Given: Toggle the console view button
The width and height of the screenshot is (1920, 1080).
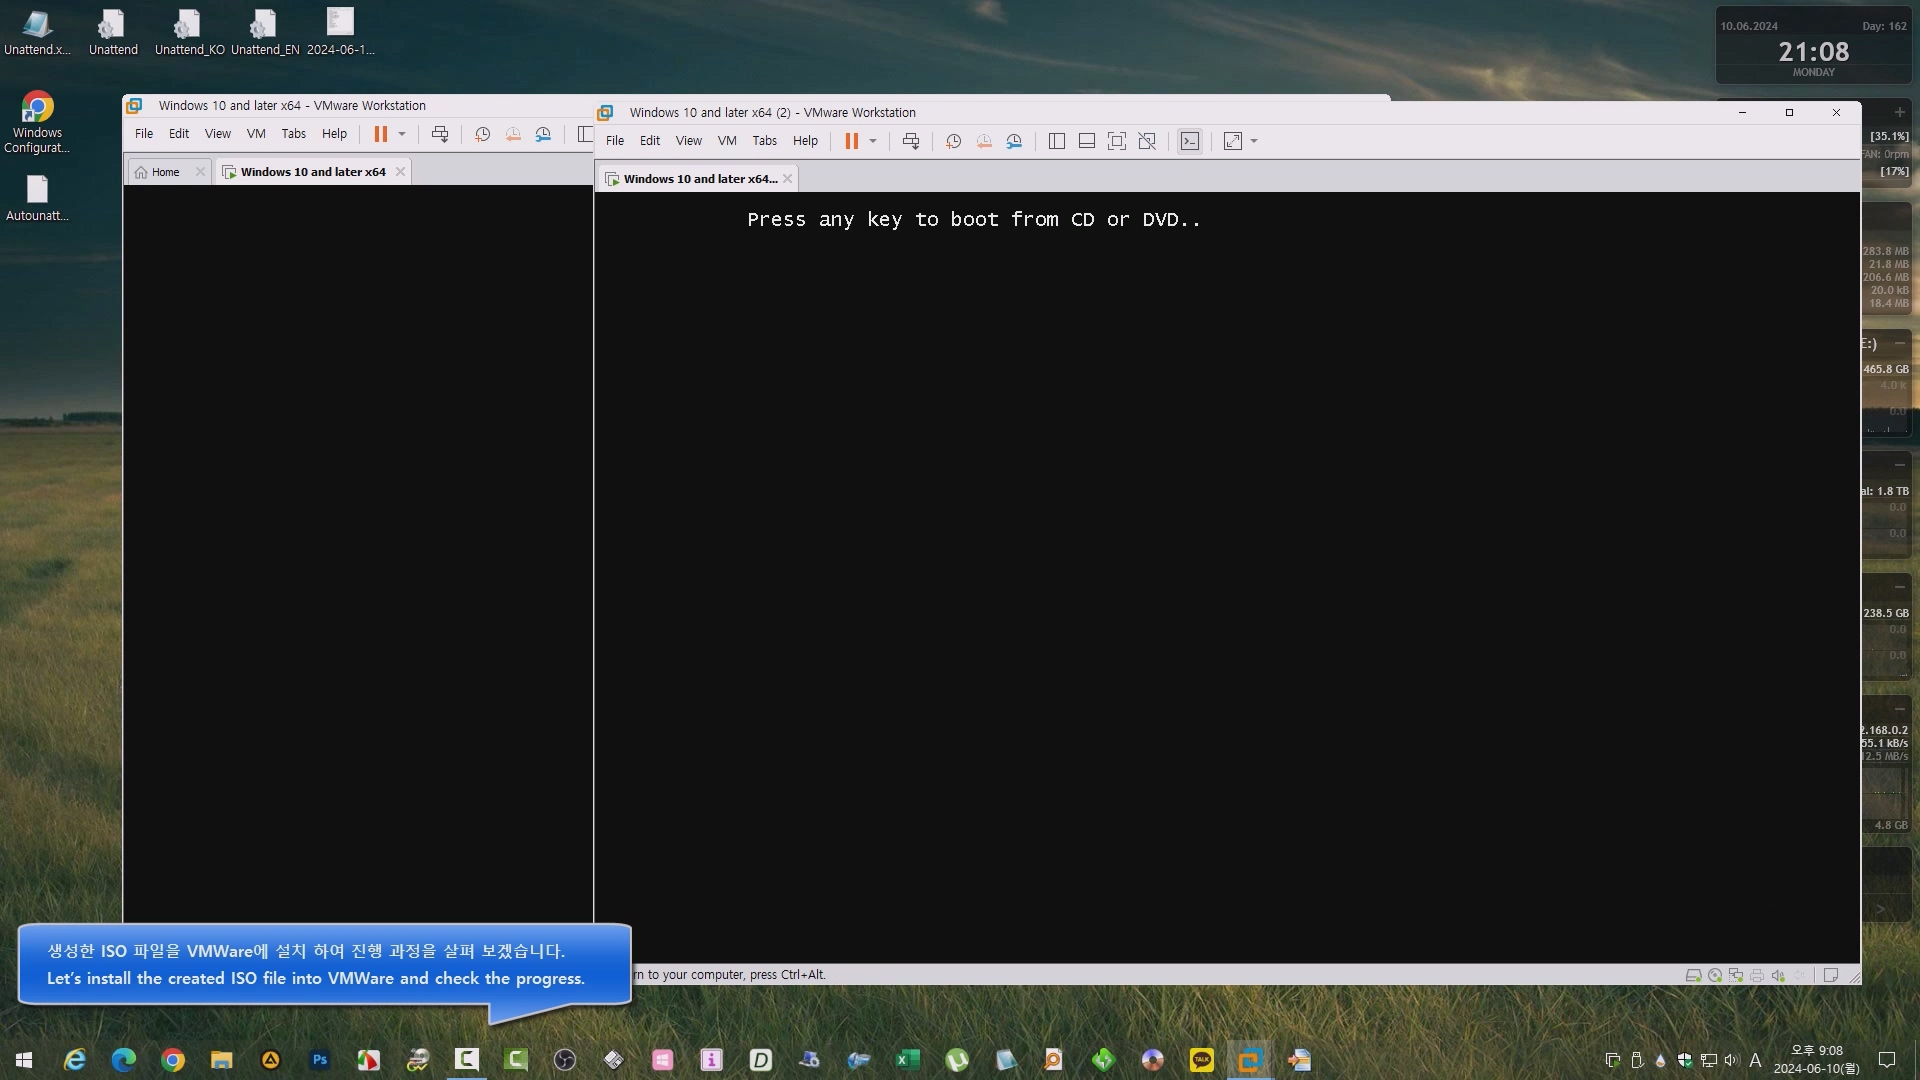Looking at the screenshot, I should (x=1190, y=141).
